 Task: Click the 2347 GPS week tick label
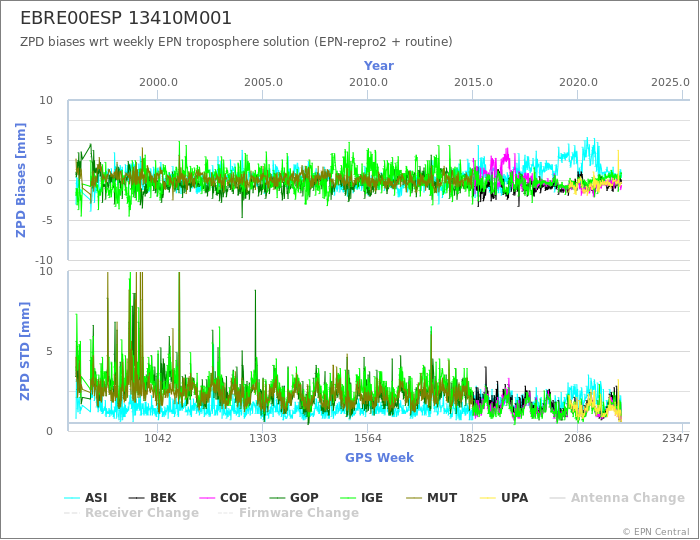(x=676, y=438)
